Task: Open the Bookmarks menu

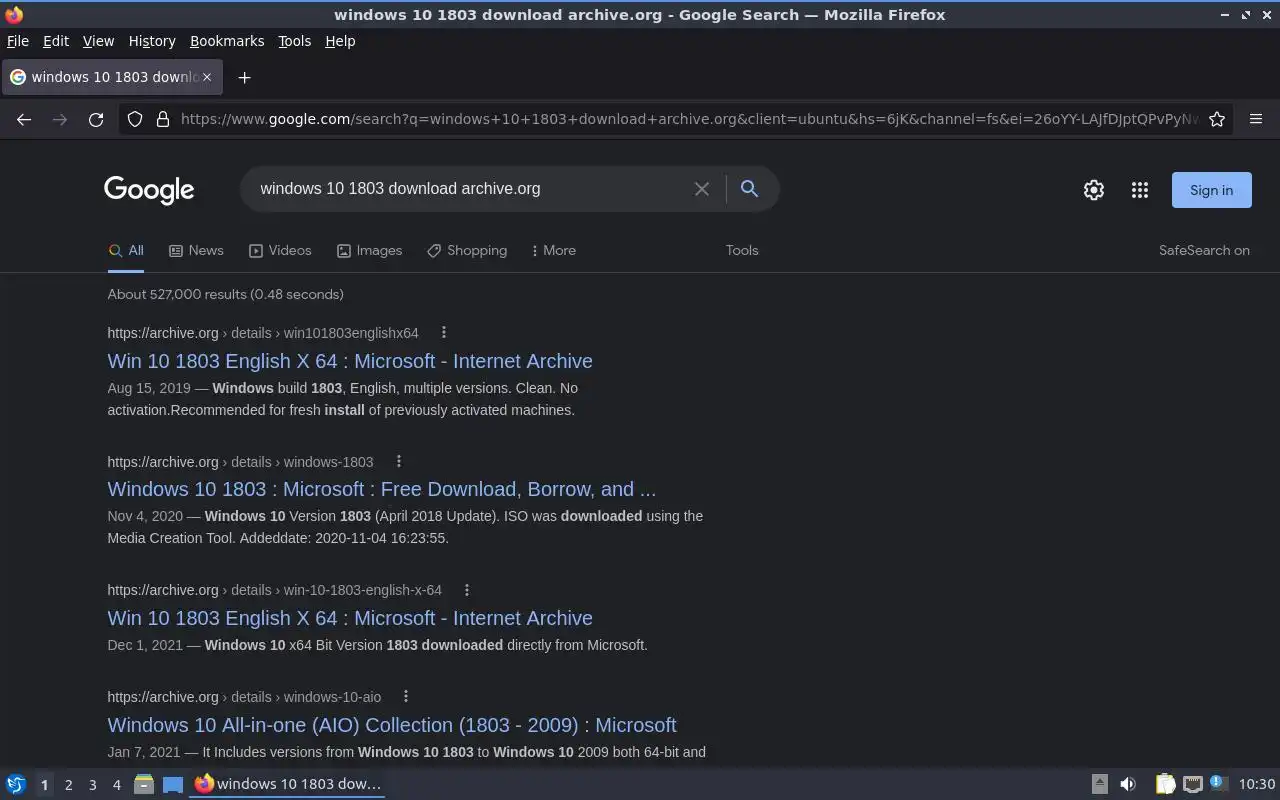Action: pyautogui.click(x=227, y=41)
